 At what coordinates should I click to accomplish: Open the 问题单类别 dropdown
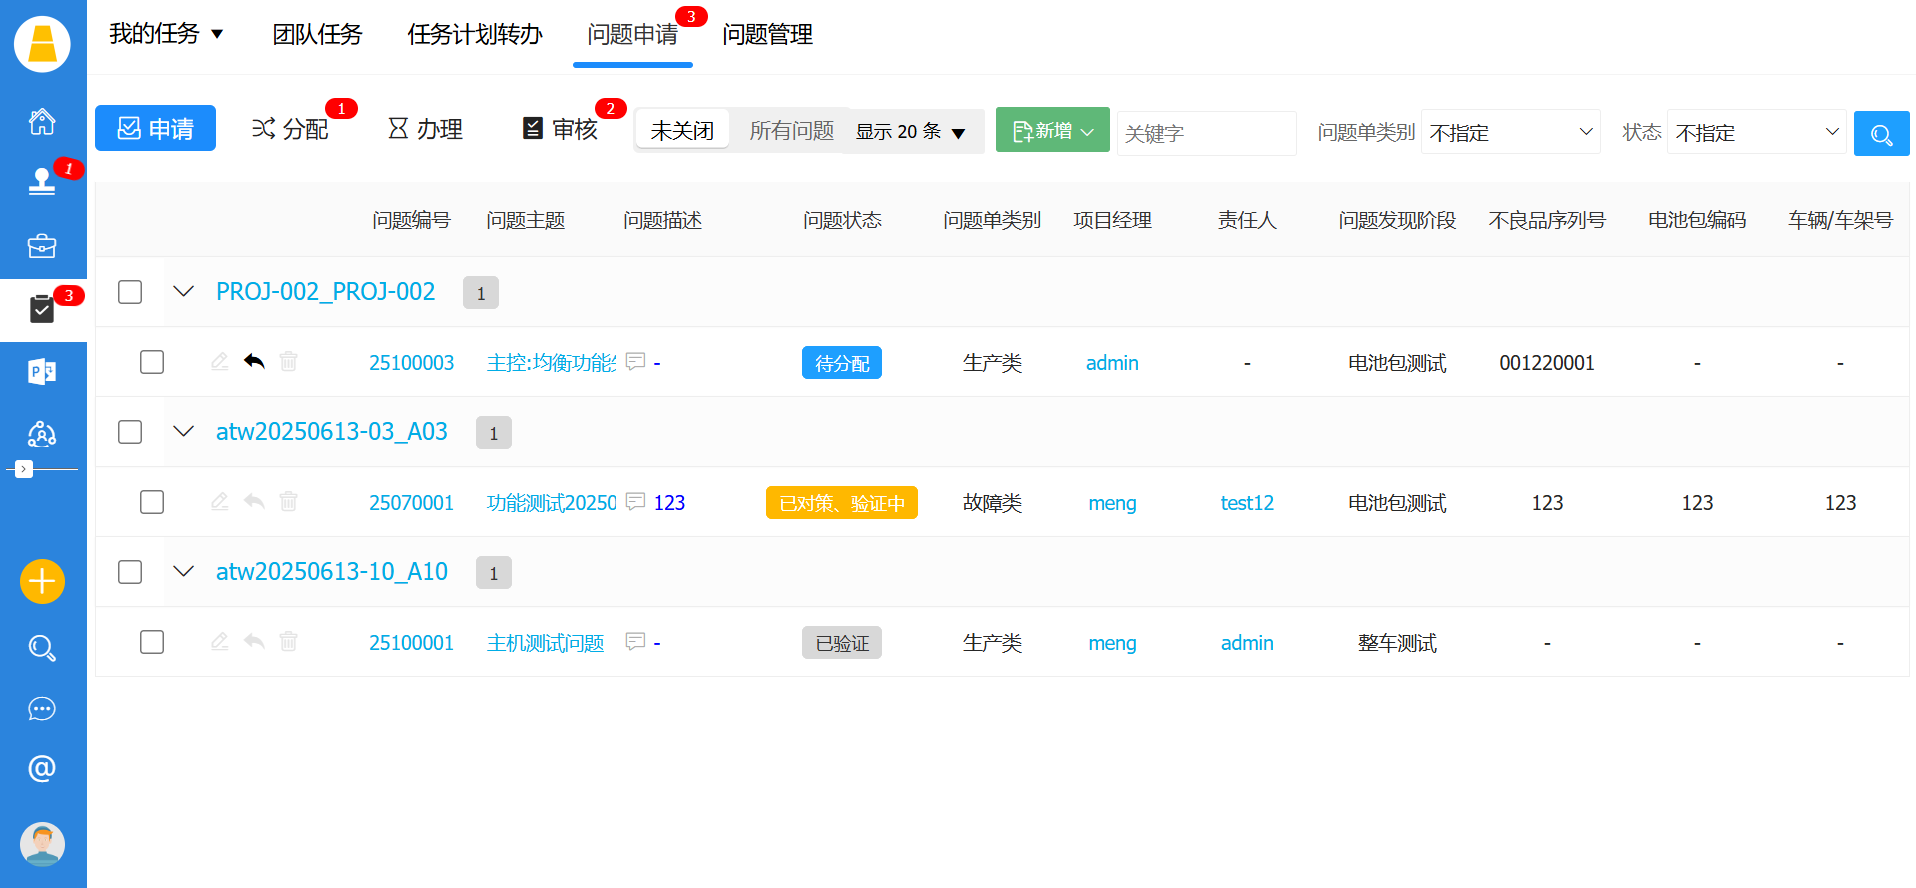pos(1510,132)
